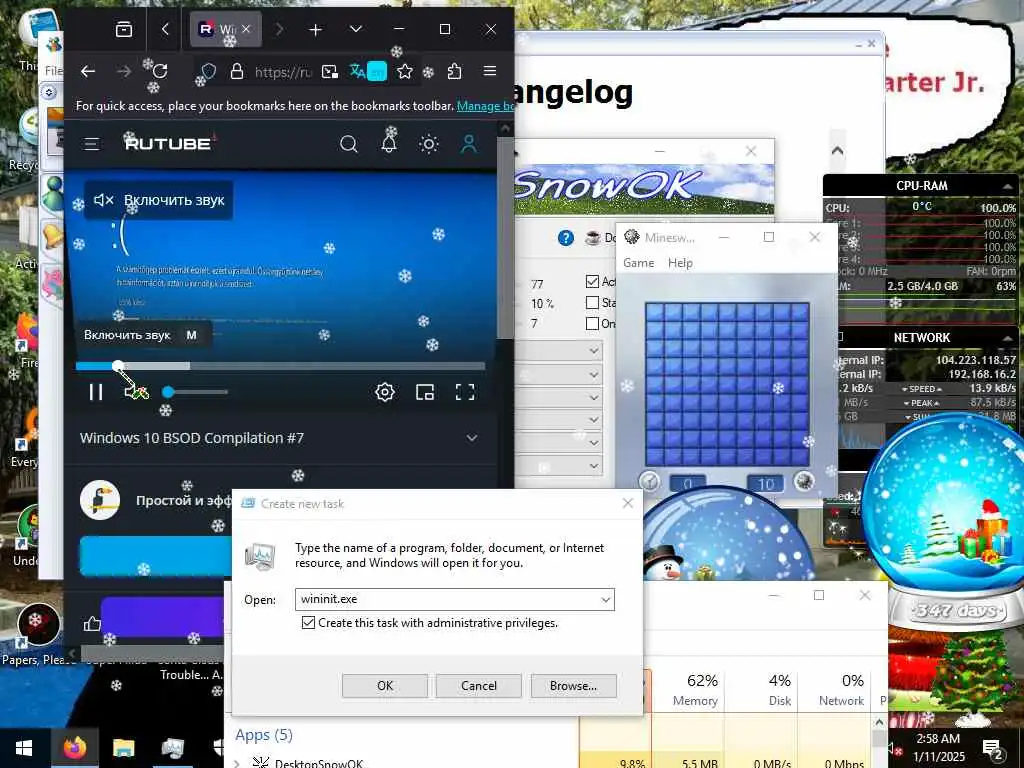Select the active Rutube browser tab
The image size is (1024, 768).
pyautogui.click(x=225, y=29)
